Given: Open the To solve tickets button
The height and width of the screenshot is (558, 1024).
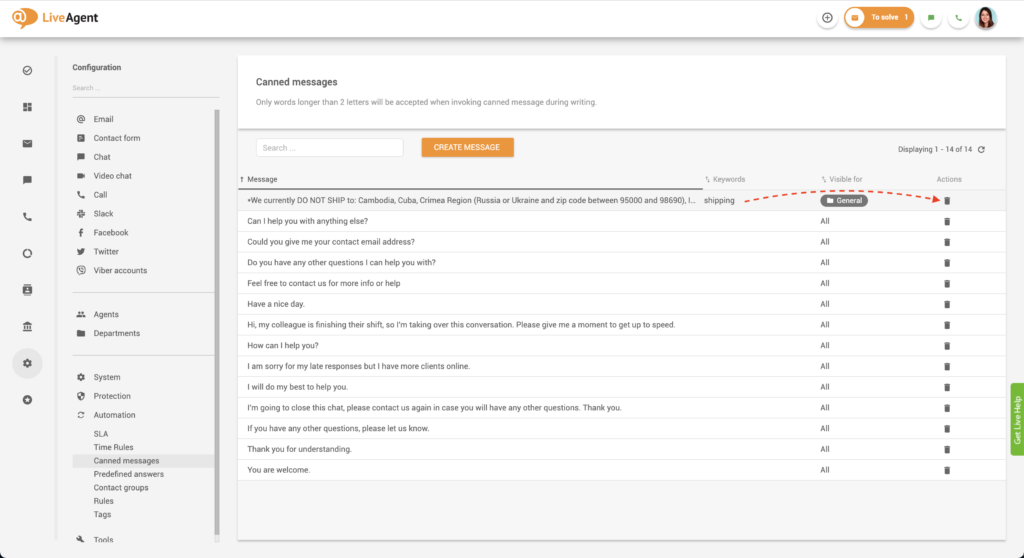Looking at the screenshot, I should pos(879,18).
